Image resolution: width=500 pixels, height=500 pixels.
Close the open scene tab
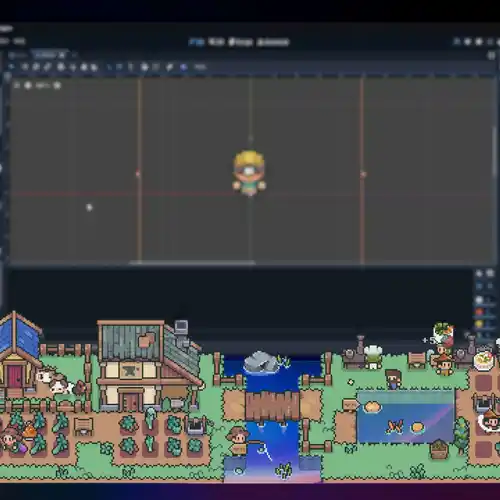62,55
